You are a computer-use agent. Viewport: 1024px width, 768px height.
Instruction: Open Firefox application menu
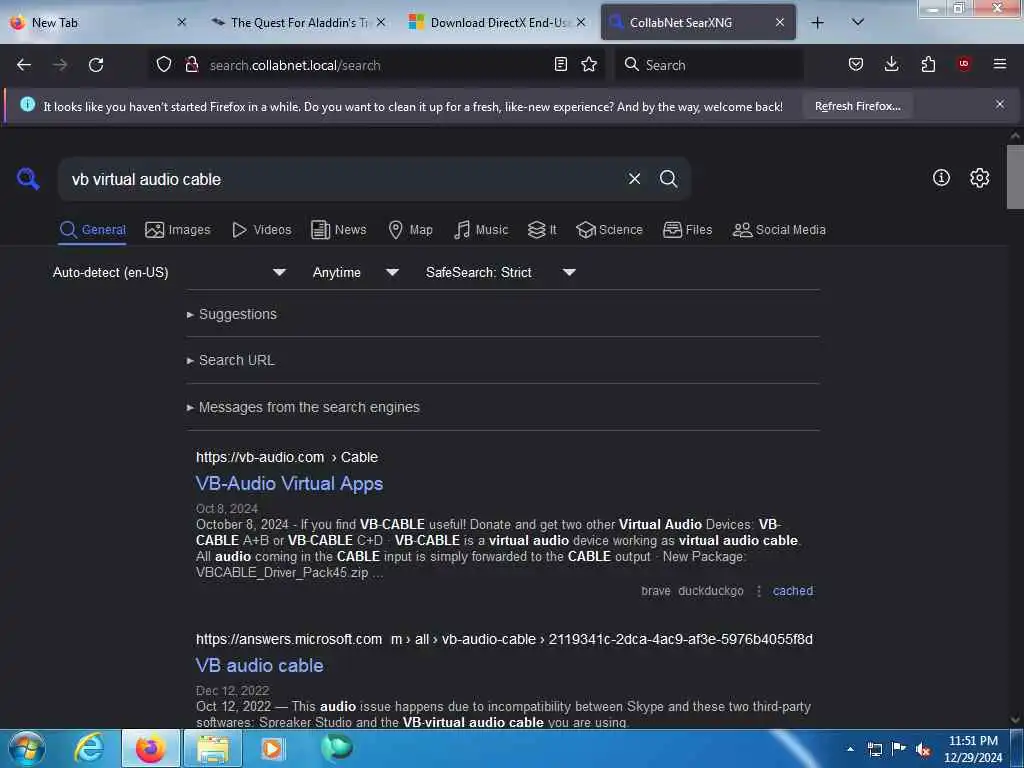(1000, 64)
